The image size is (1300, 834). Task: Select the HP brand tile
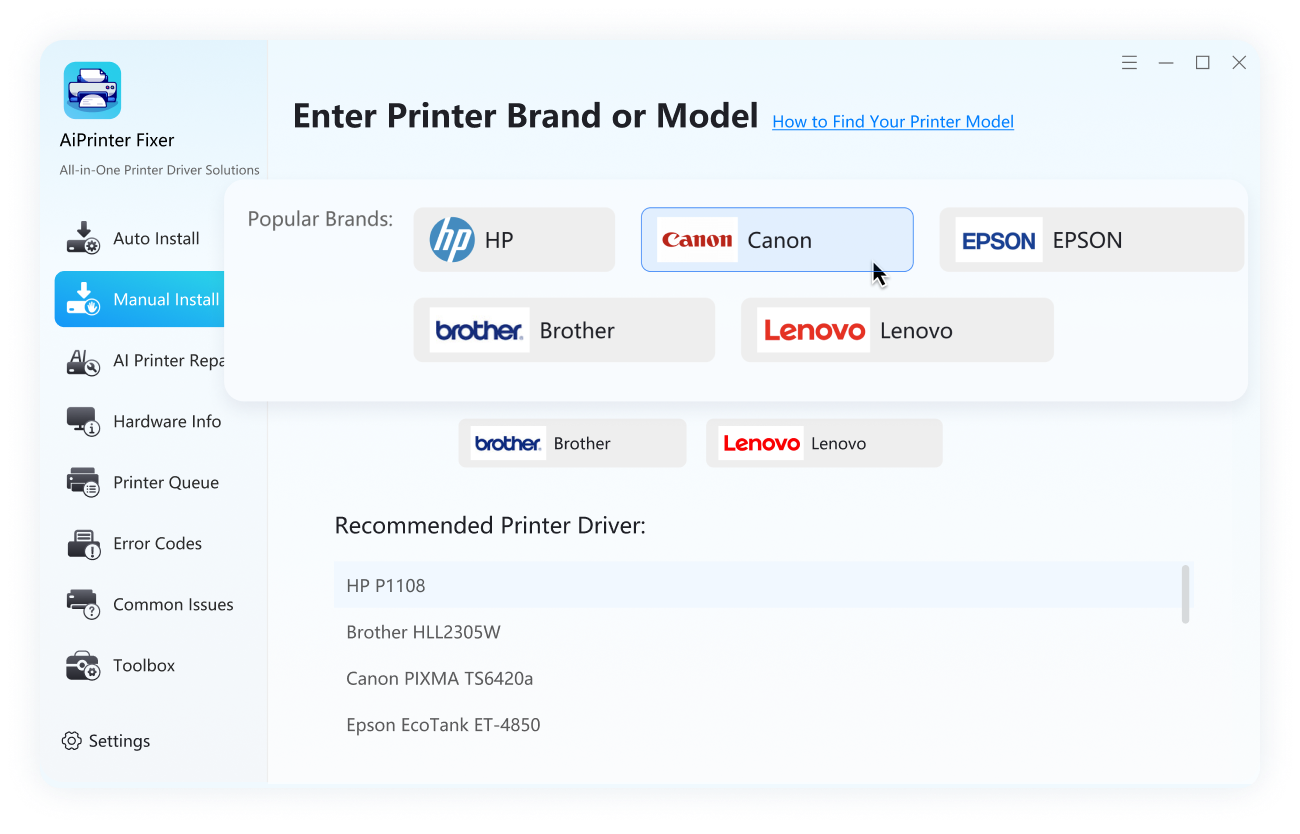514,239
